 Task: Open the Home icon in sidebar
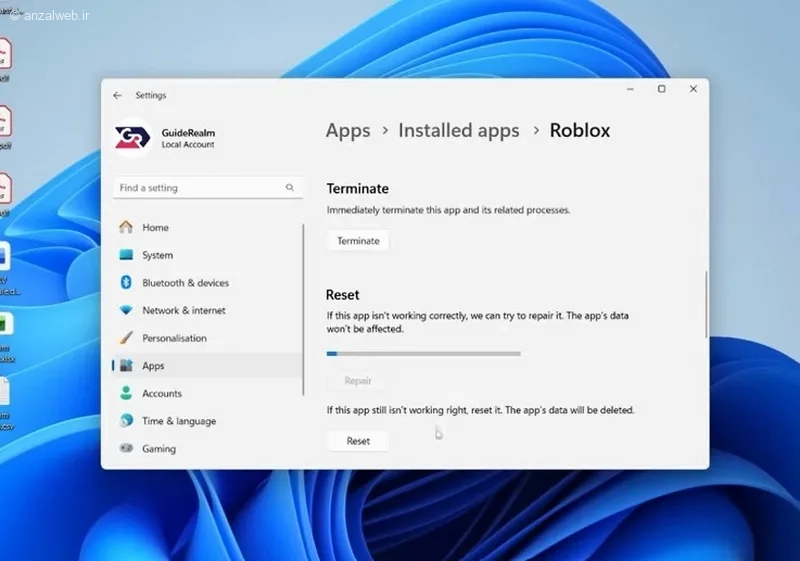[x=126, y=227]
